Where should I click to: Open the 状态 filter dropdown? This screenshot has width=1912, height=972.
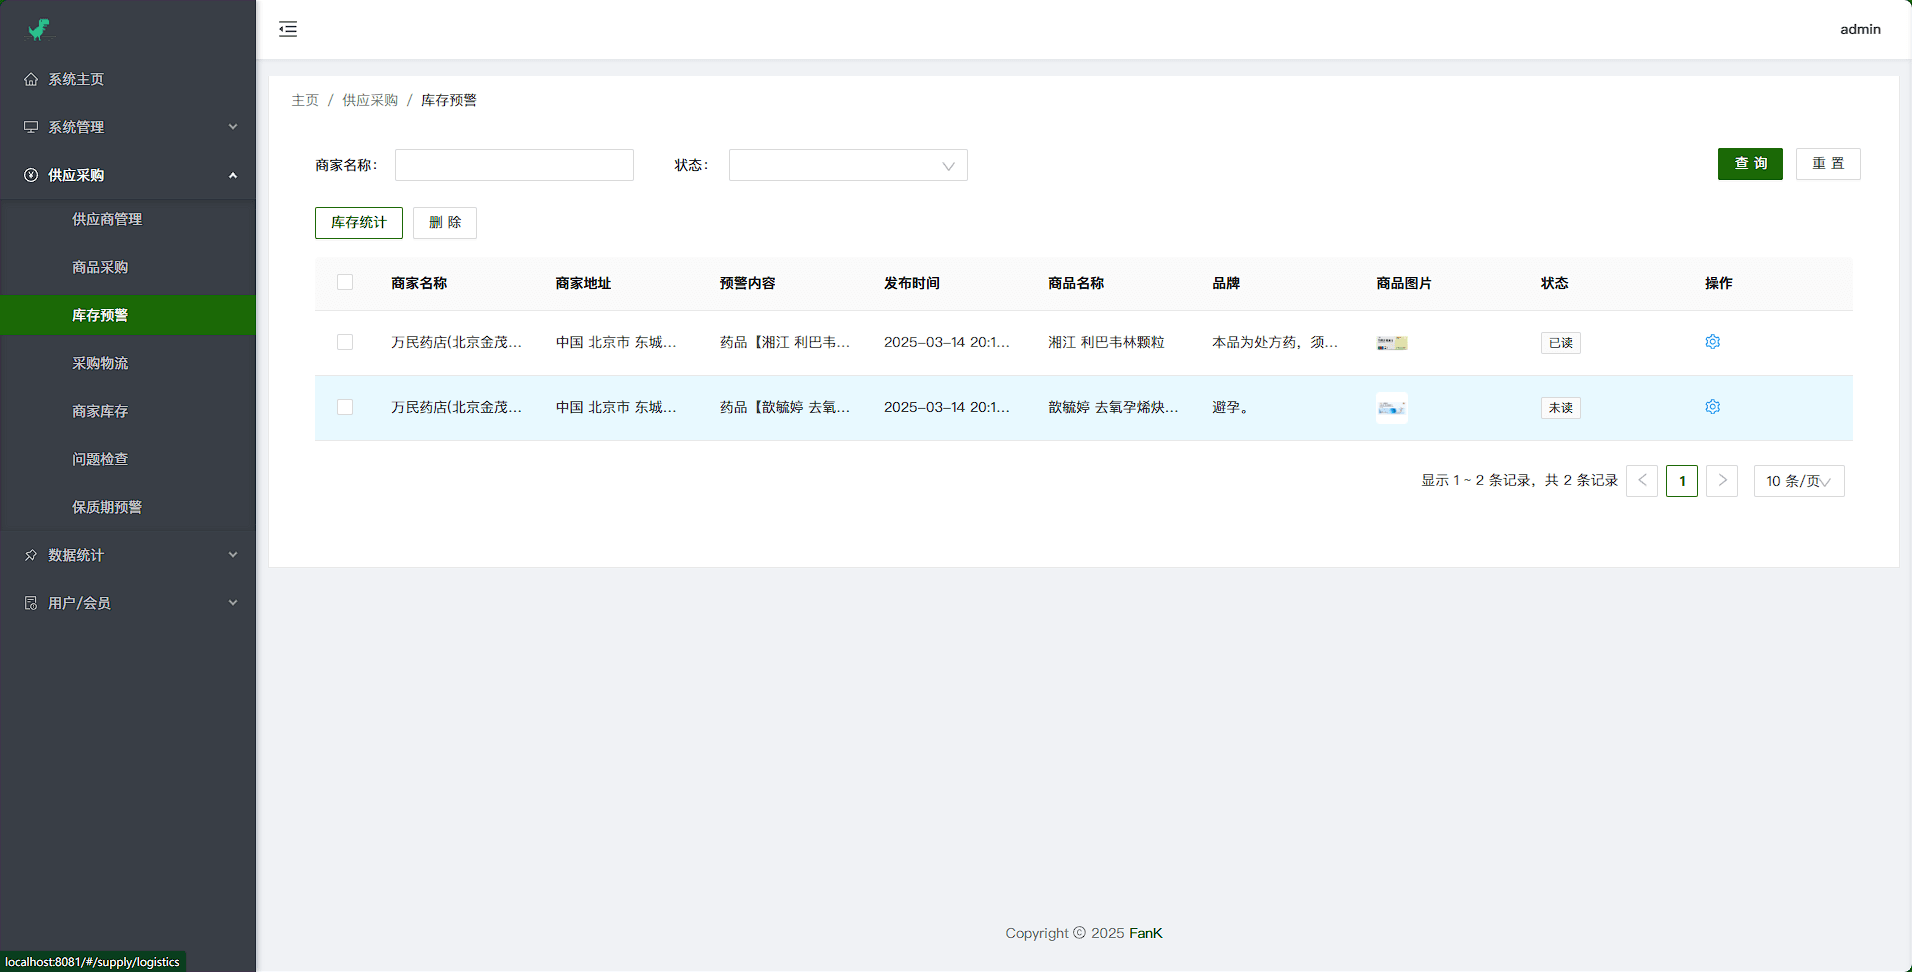click(847, 165)
